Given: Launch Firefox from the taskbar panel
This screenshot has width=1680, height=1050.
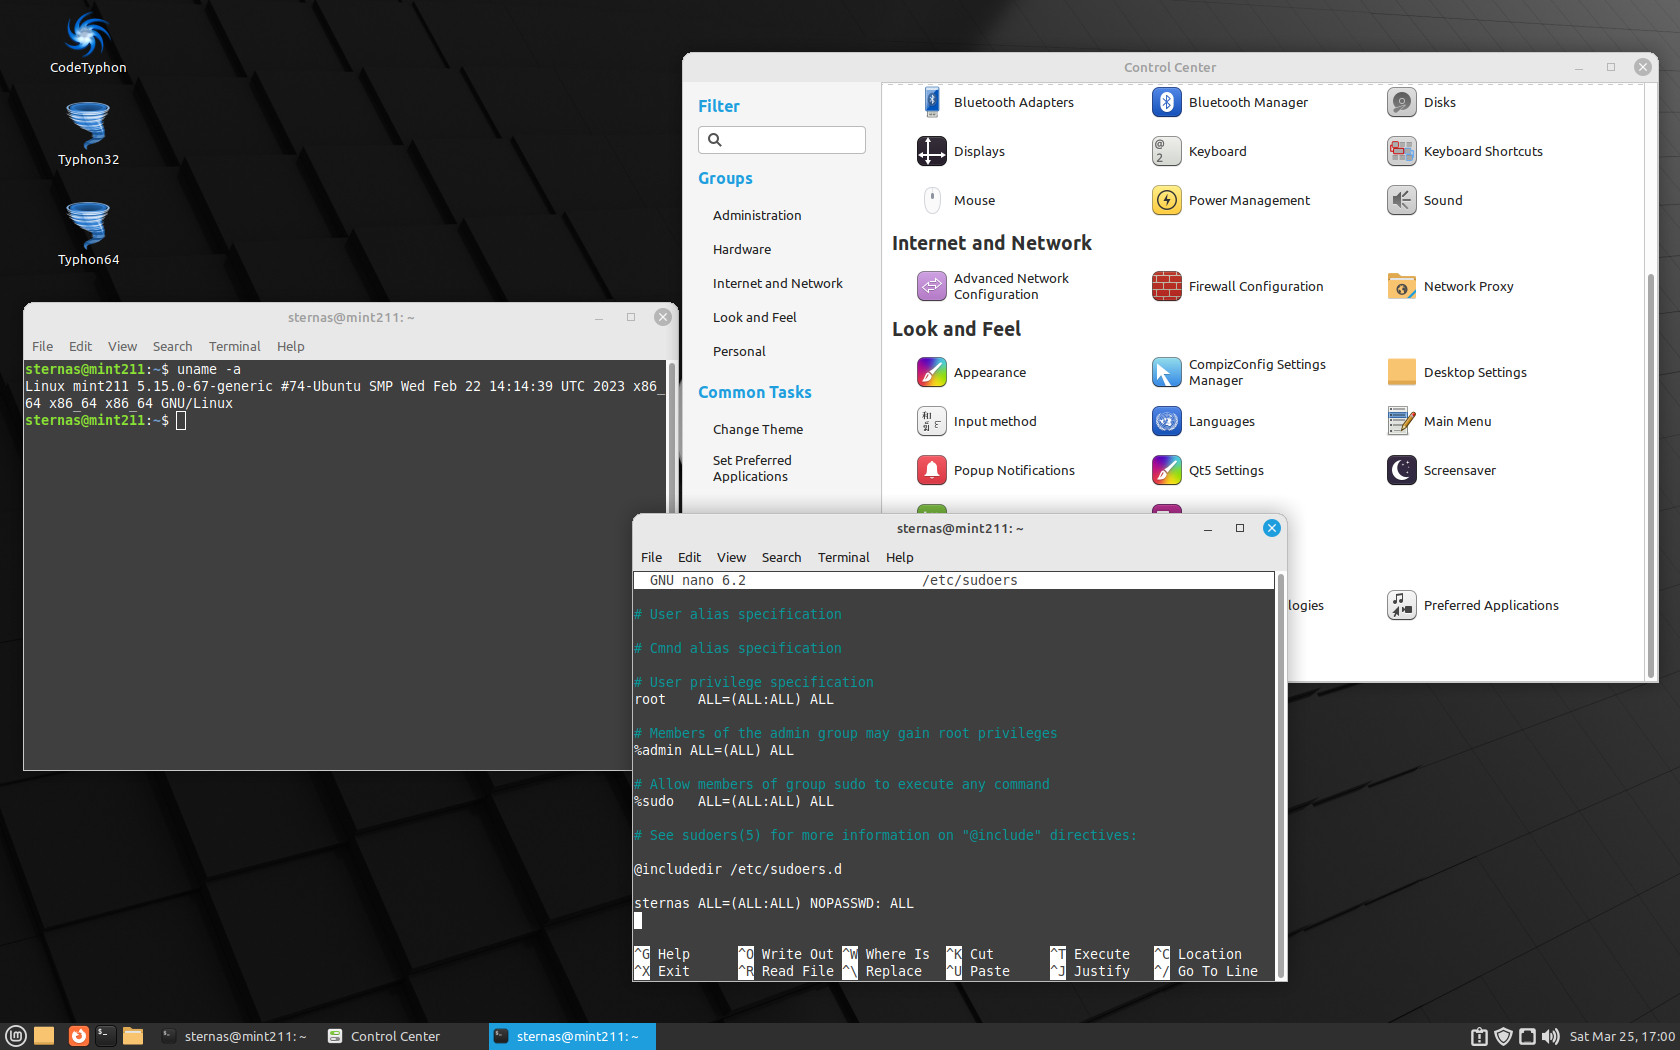Looking at the screenshot, I should (78, 1036).
